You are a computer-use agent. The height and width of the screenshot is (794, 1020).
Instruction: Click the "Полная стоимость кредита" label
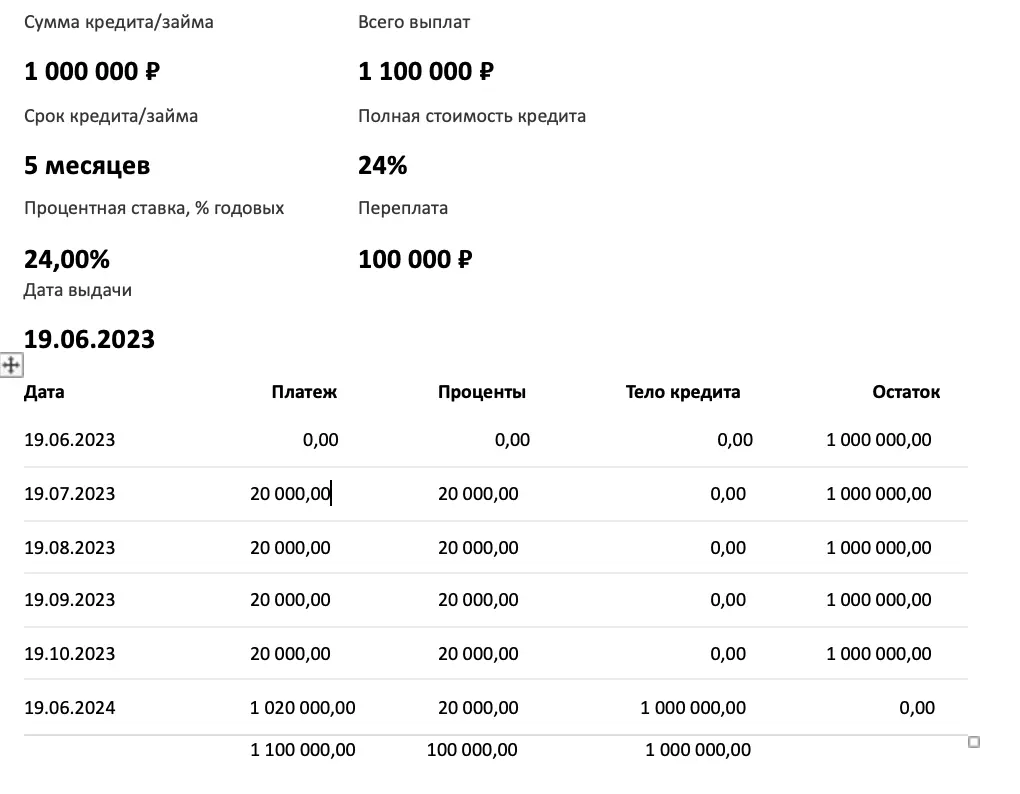pyautogui.click(x=472, y=116)
